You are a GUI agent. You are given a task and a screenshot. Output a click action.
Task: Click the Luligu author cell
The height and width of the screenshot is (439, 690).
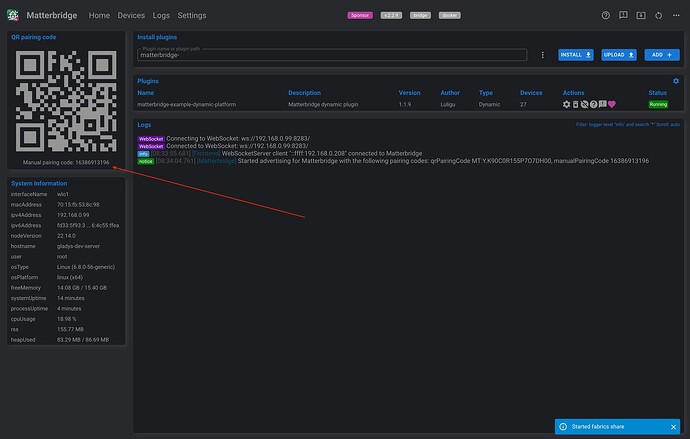coord(448,104)
